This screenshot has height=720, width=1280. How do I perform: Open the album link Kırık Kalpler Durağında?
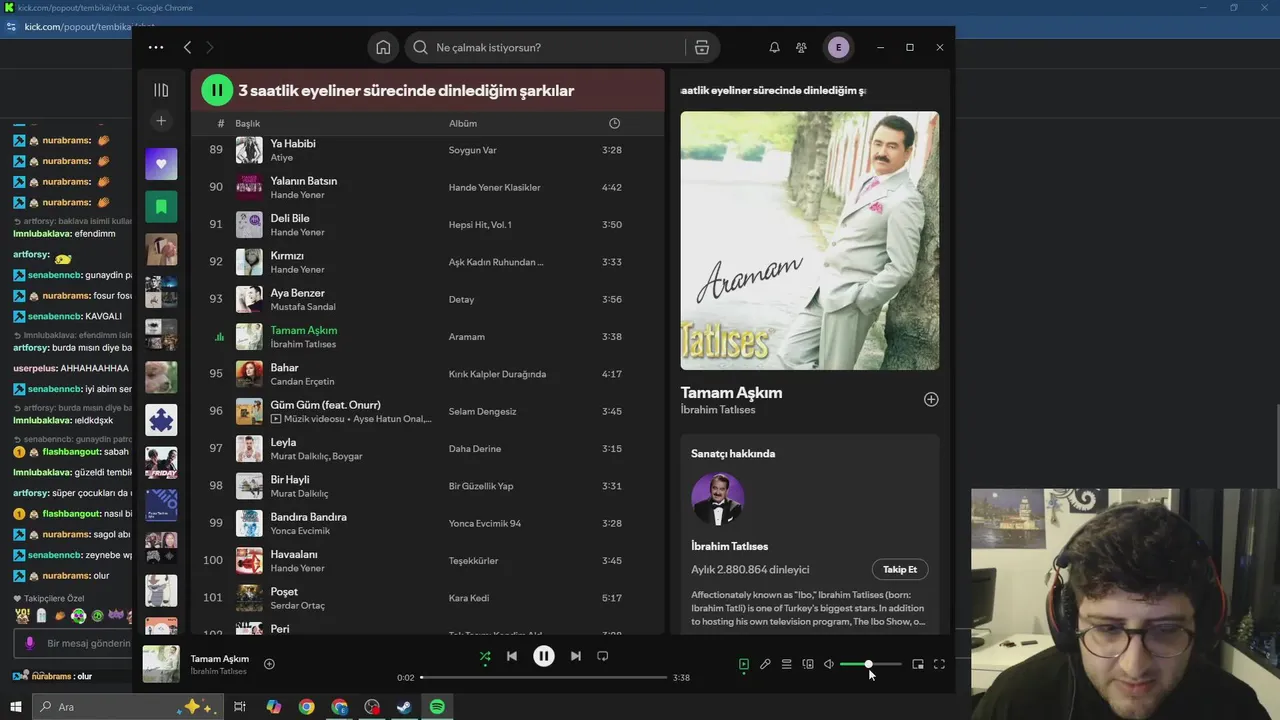497,374
